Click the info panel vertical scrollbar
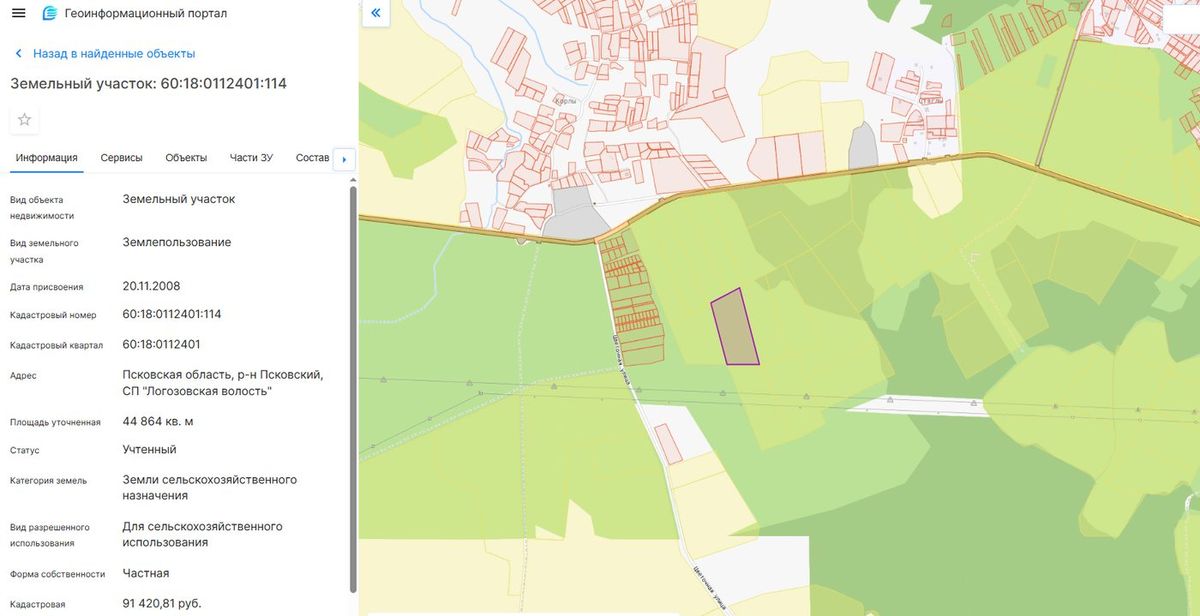Screen dimensions: 1200x616 [x=353, y=388]
